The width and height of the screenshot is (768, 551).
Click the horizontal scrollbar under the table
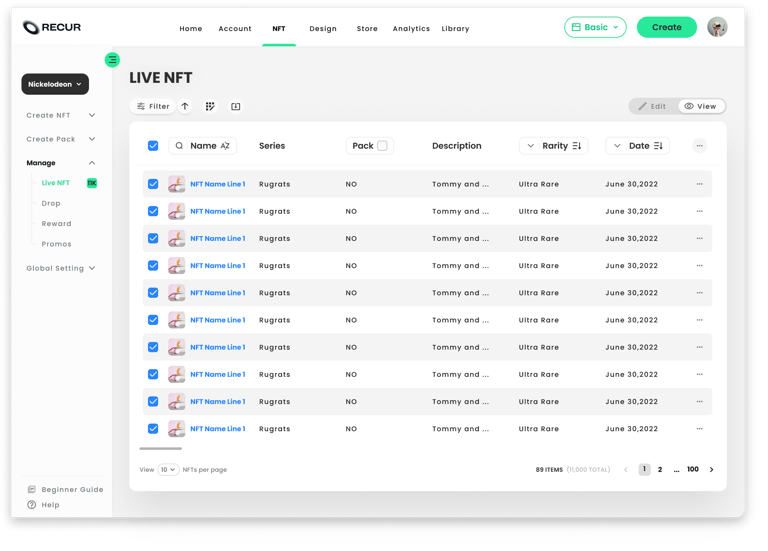pos(160,448)
